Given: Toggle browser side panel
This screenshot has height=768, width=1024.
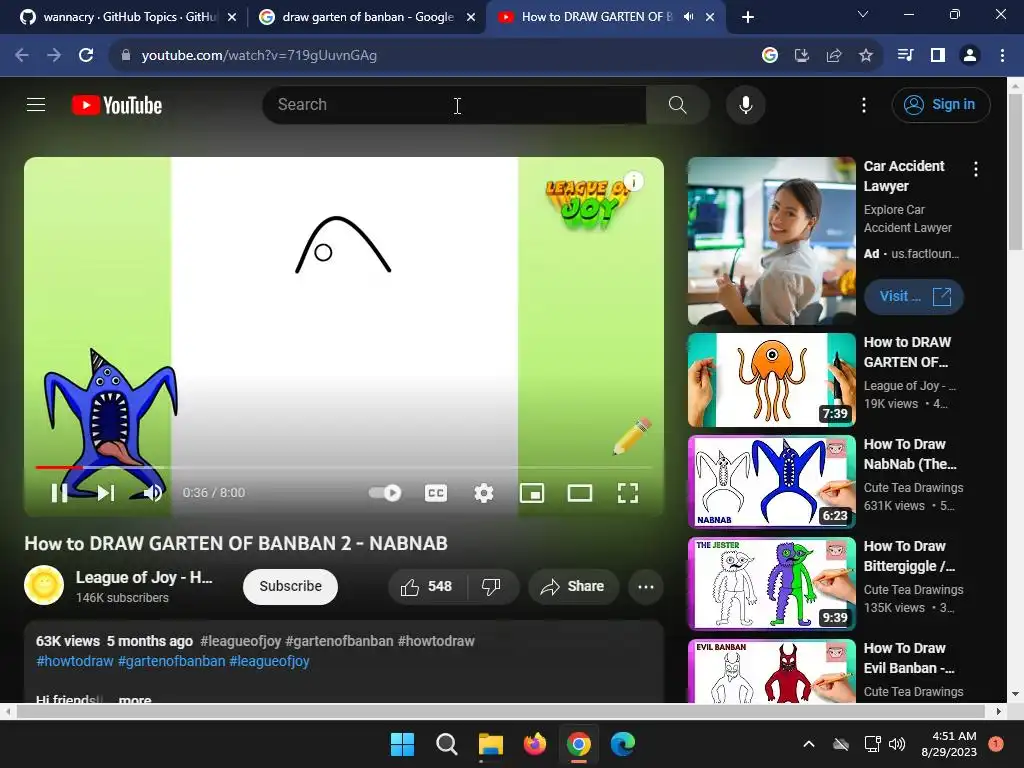Looking at the screenshot, I should click(x=938, y=56).
